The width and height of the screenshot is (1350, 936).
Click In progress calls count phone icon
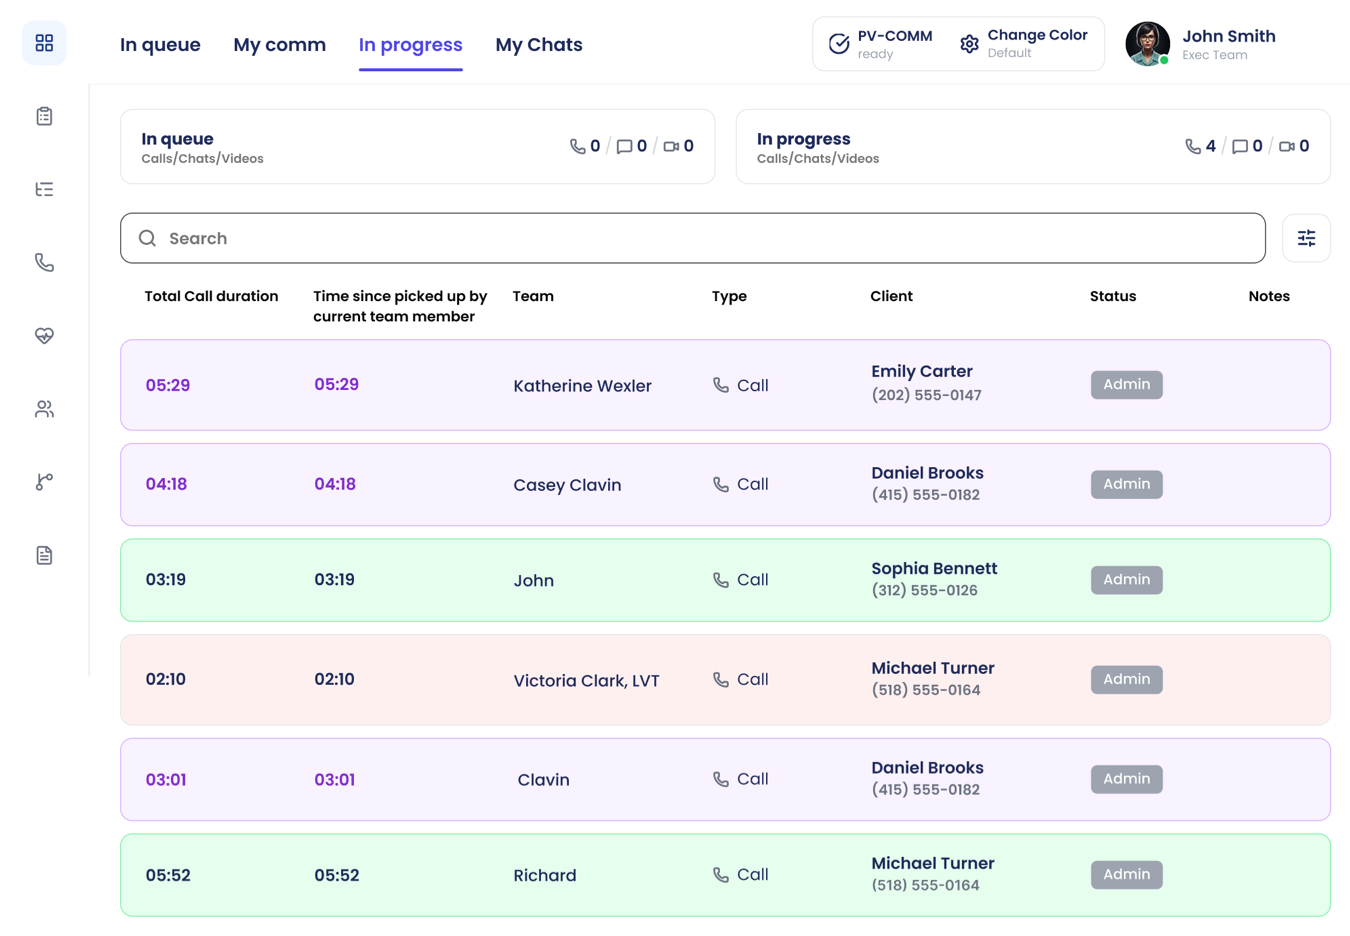point(1193,146)
